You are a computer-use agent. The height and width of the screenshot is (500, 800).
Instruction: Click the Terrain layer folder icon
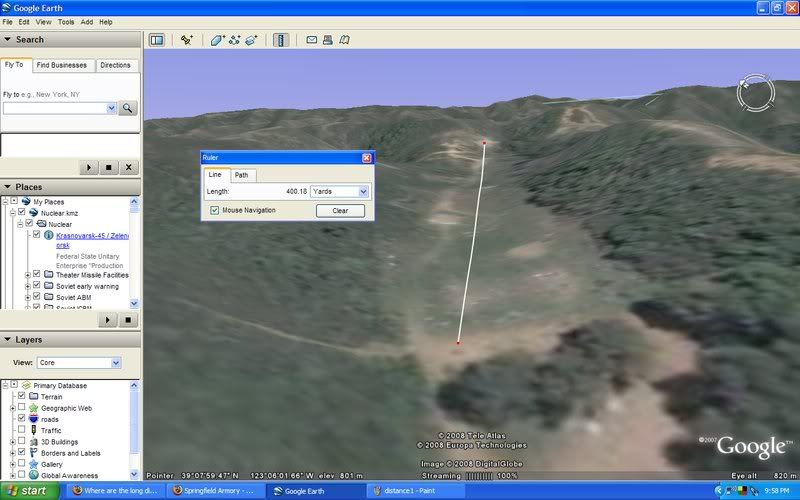pyautogui.click(x=34, y=396)
